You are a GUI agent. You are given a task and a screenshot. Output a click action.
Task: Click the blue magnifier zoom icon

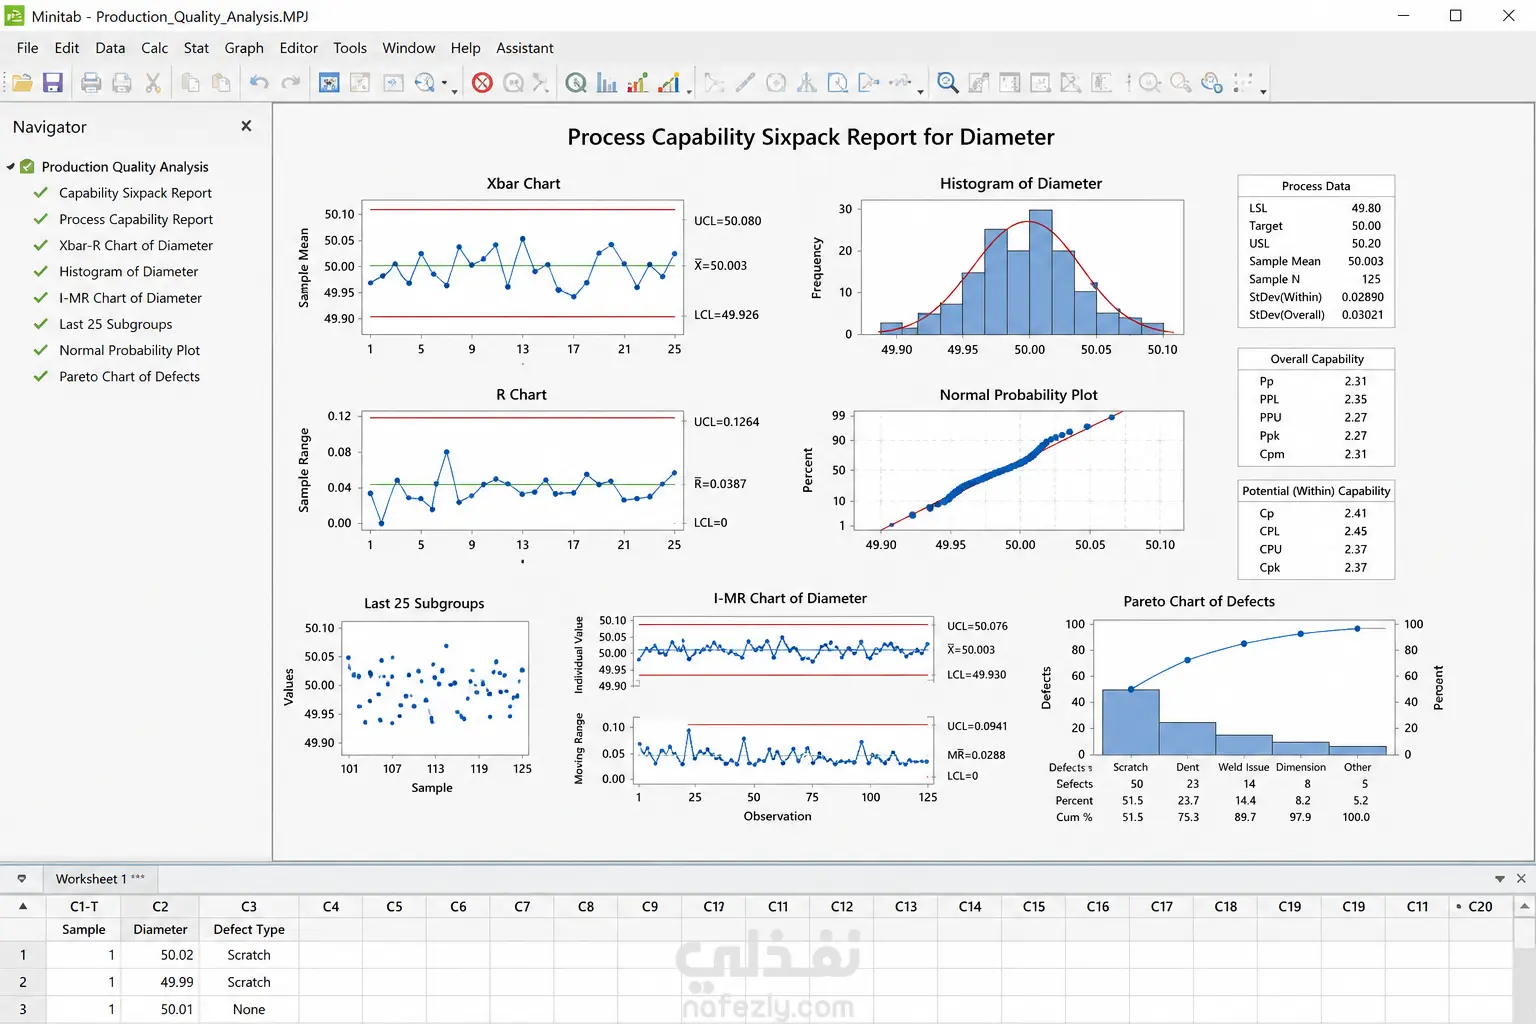(948, 83)
